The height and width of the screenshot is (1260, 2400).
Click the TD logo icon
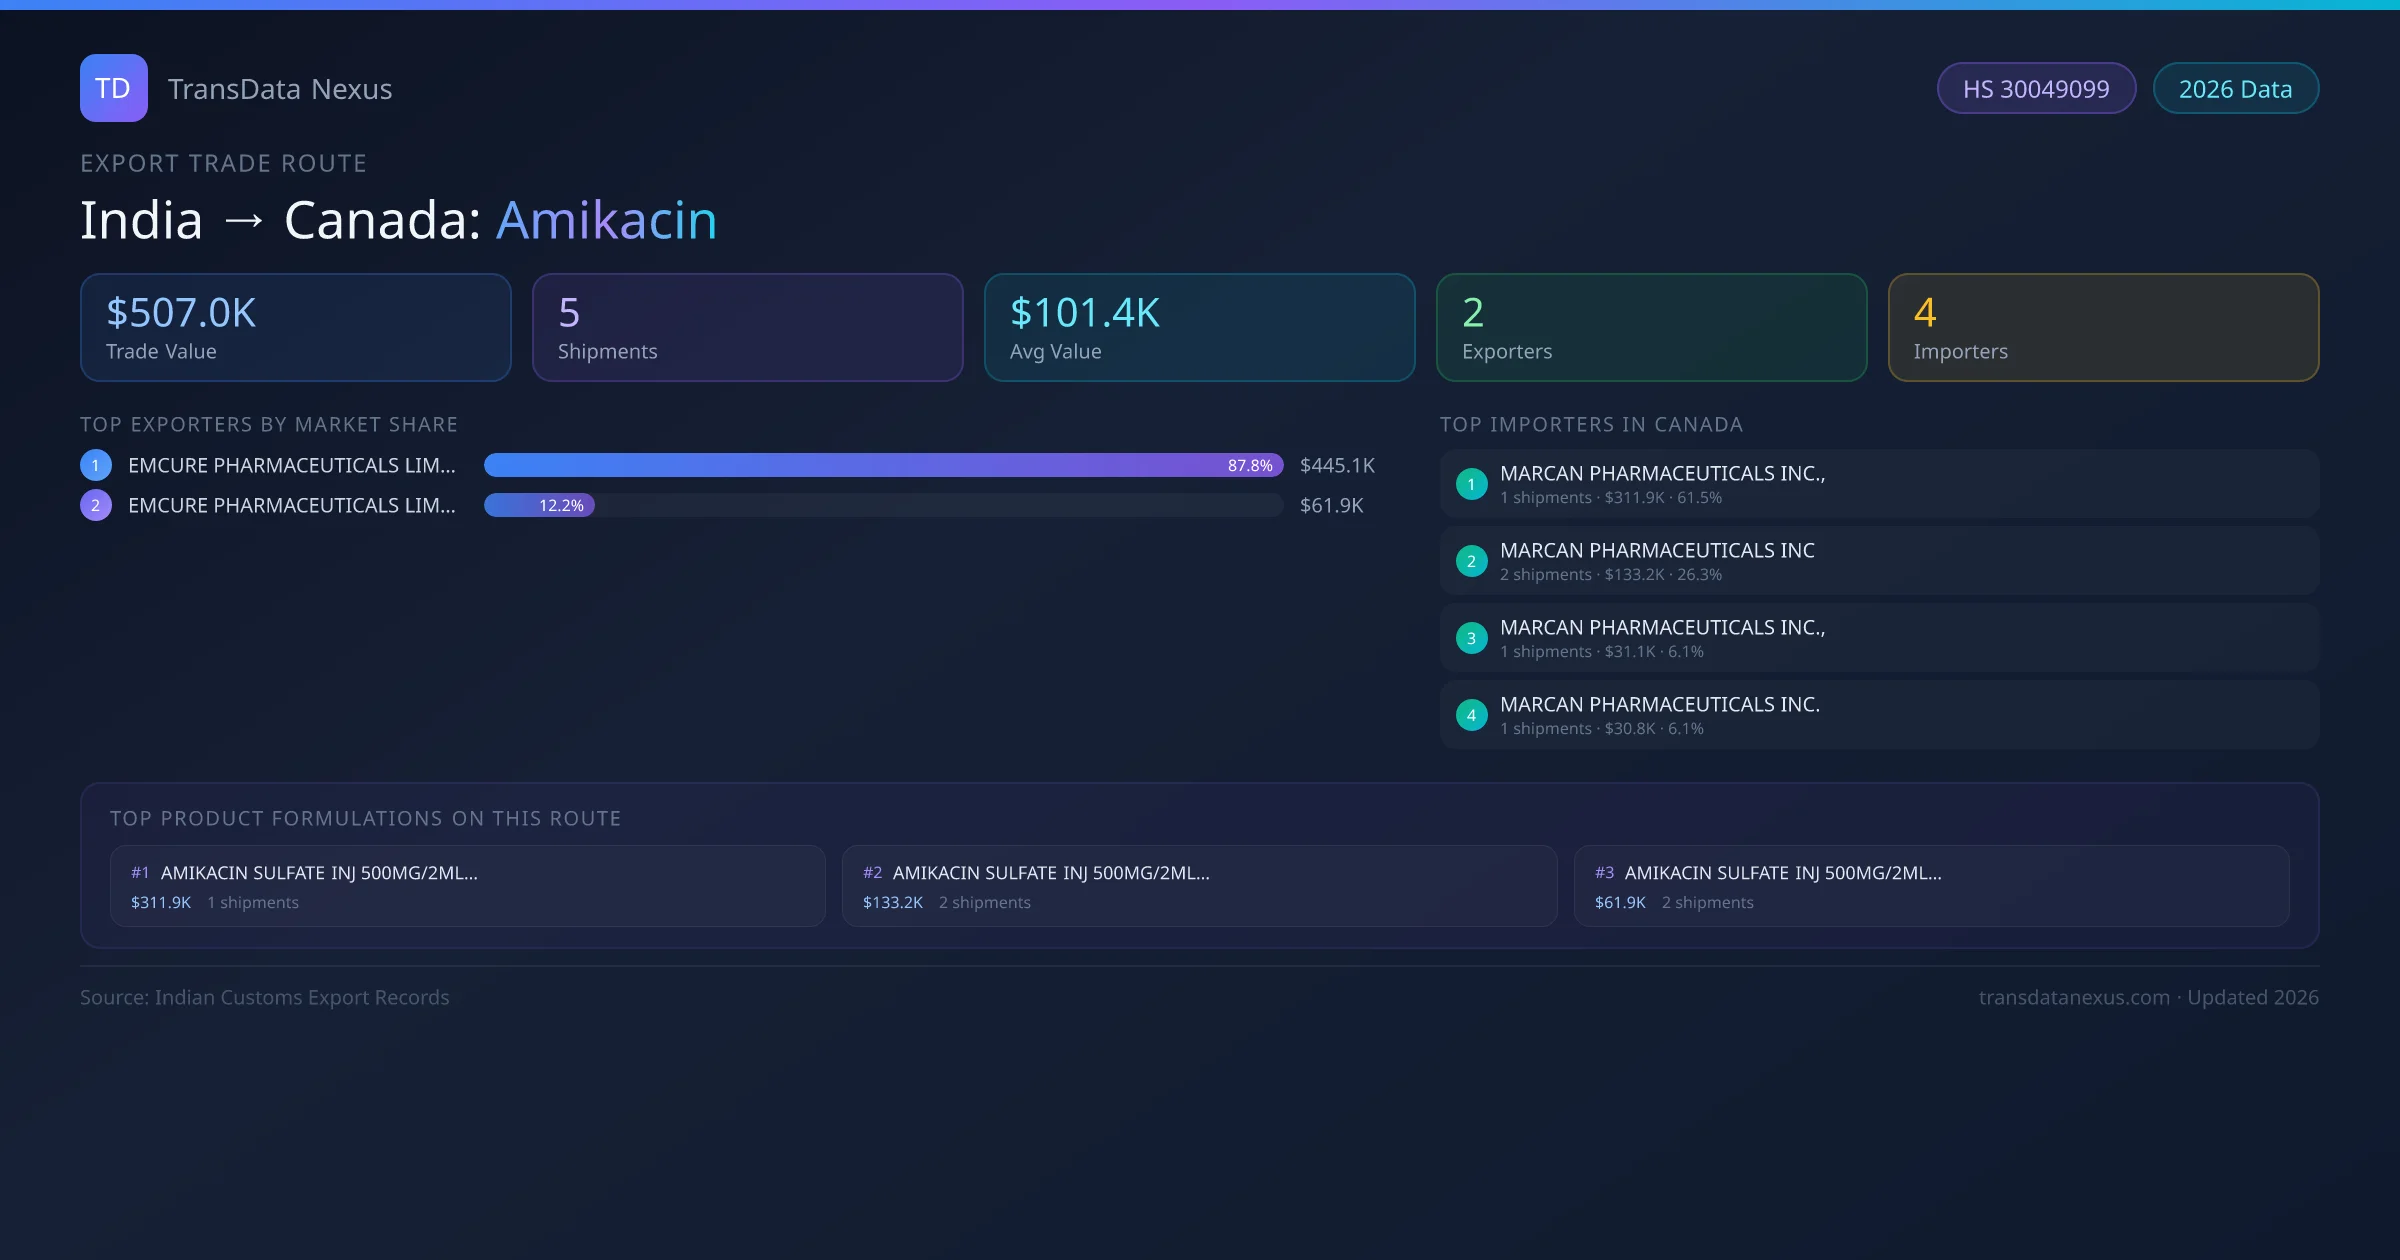point(113,88)
